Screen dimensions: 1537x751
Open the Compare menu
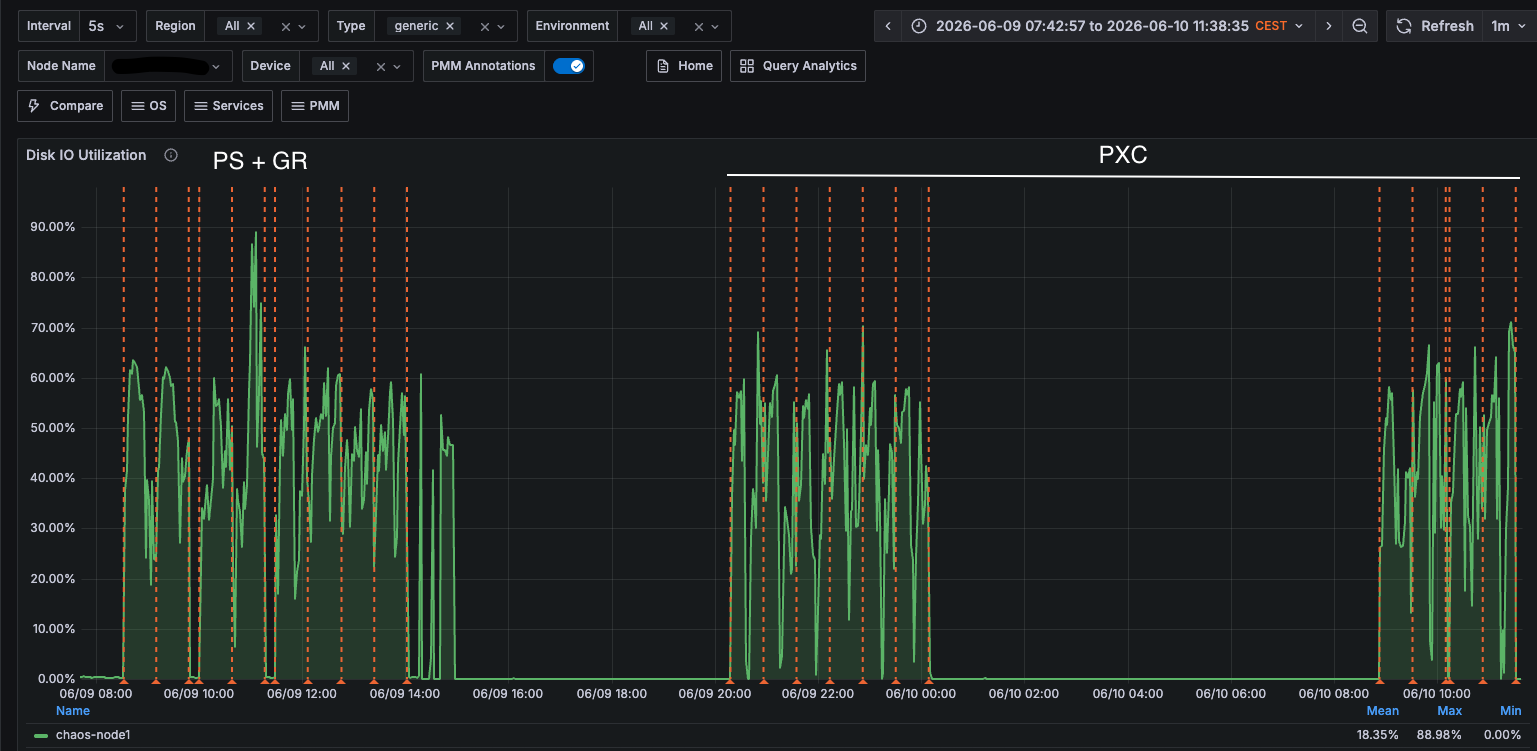point(65,106)
